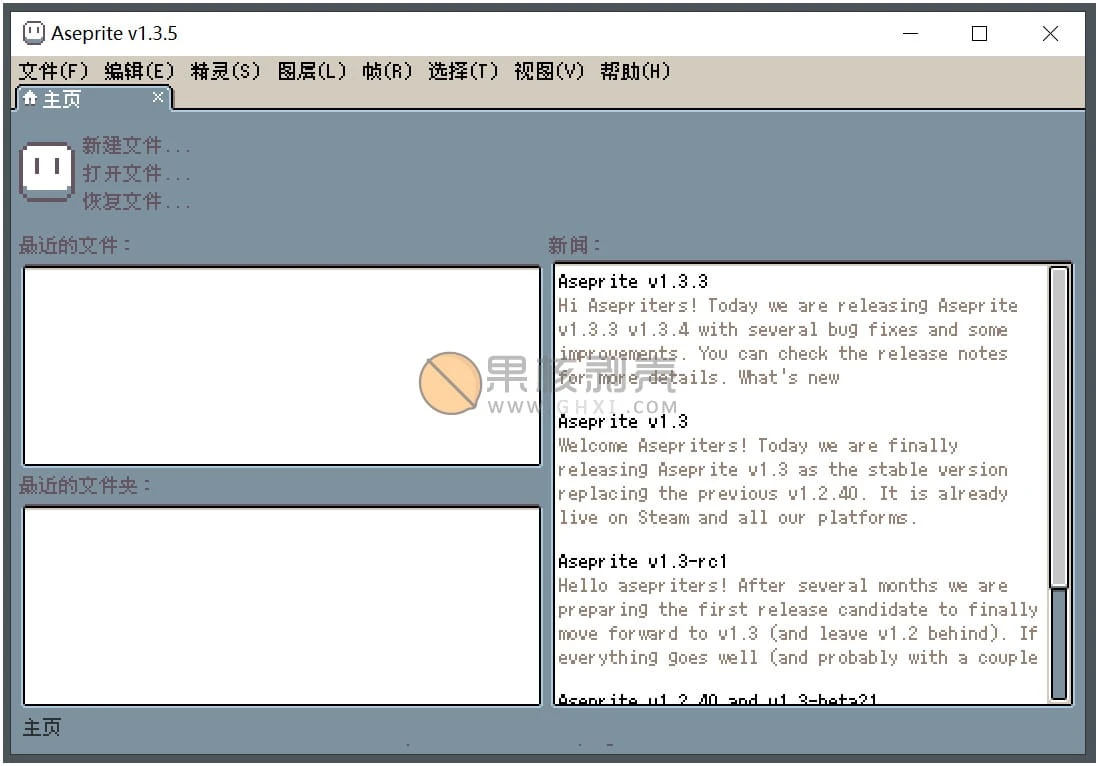Click inside the 最近的文件夹 list box
The image size is (1099, 766).
(282, 606)
